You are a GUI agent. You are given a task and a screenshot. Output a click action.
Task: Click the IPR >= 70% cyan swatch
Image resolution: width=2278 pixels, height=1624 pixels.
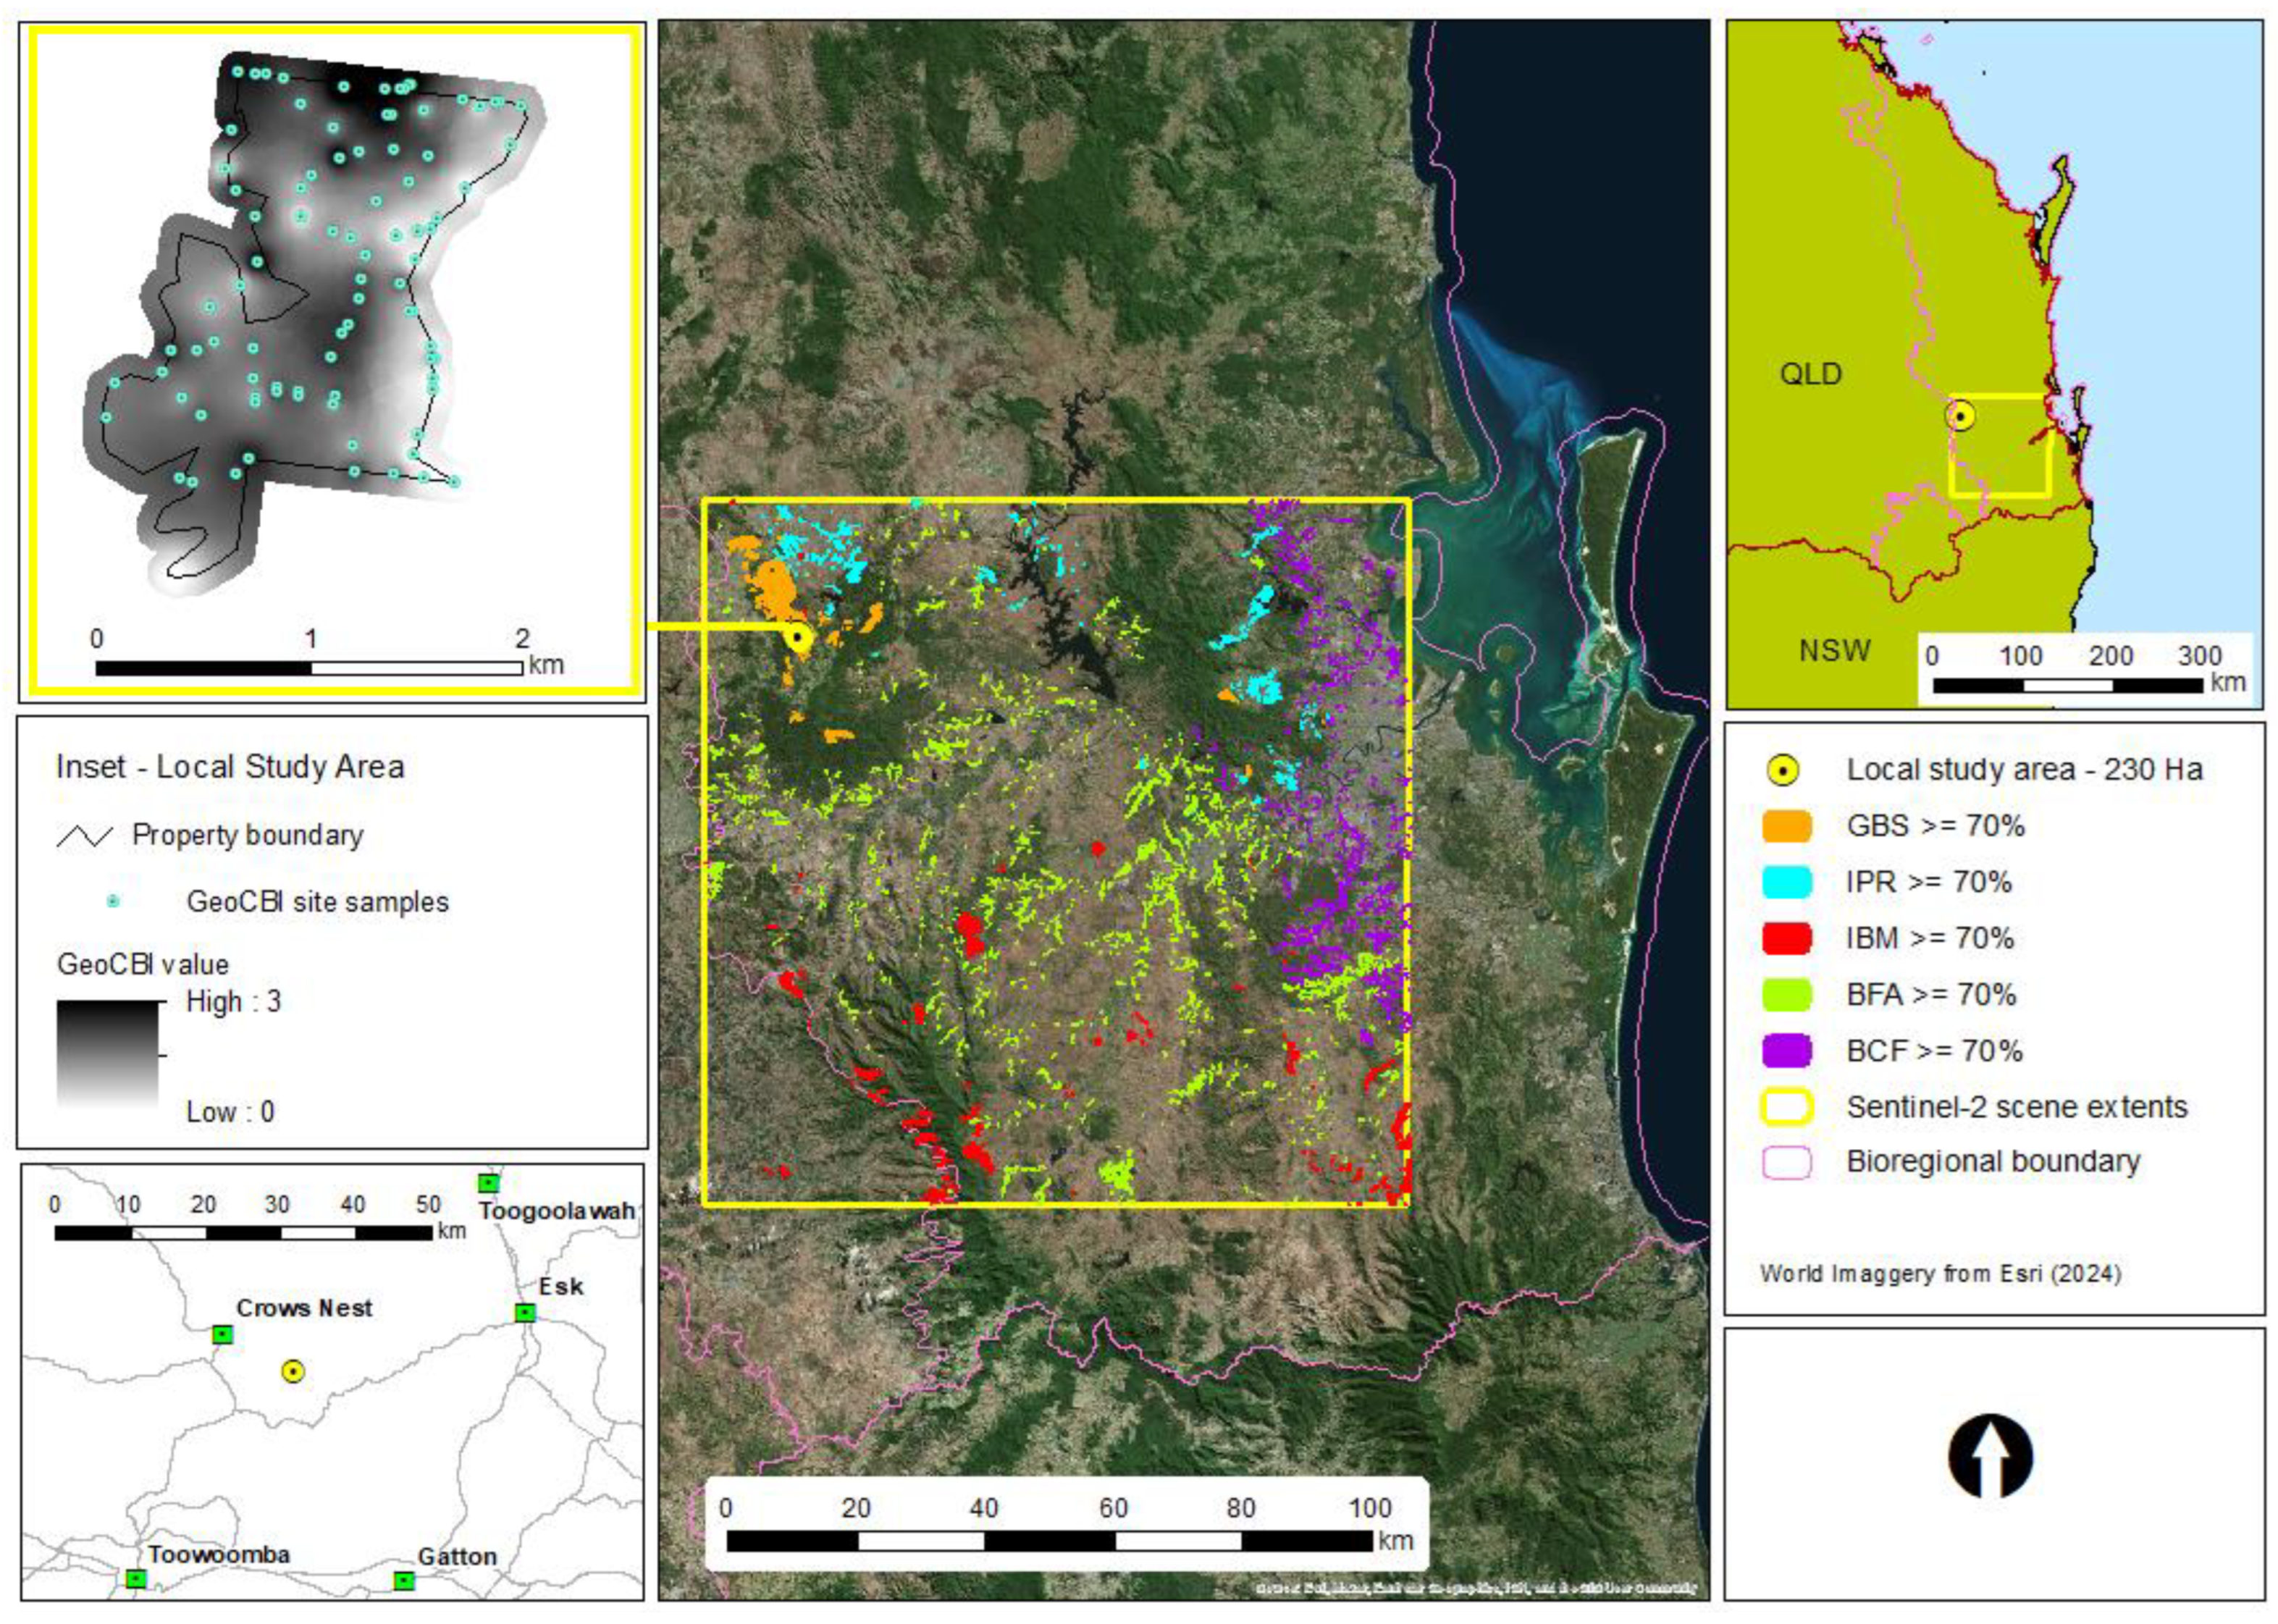coord(1786,883)
